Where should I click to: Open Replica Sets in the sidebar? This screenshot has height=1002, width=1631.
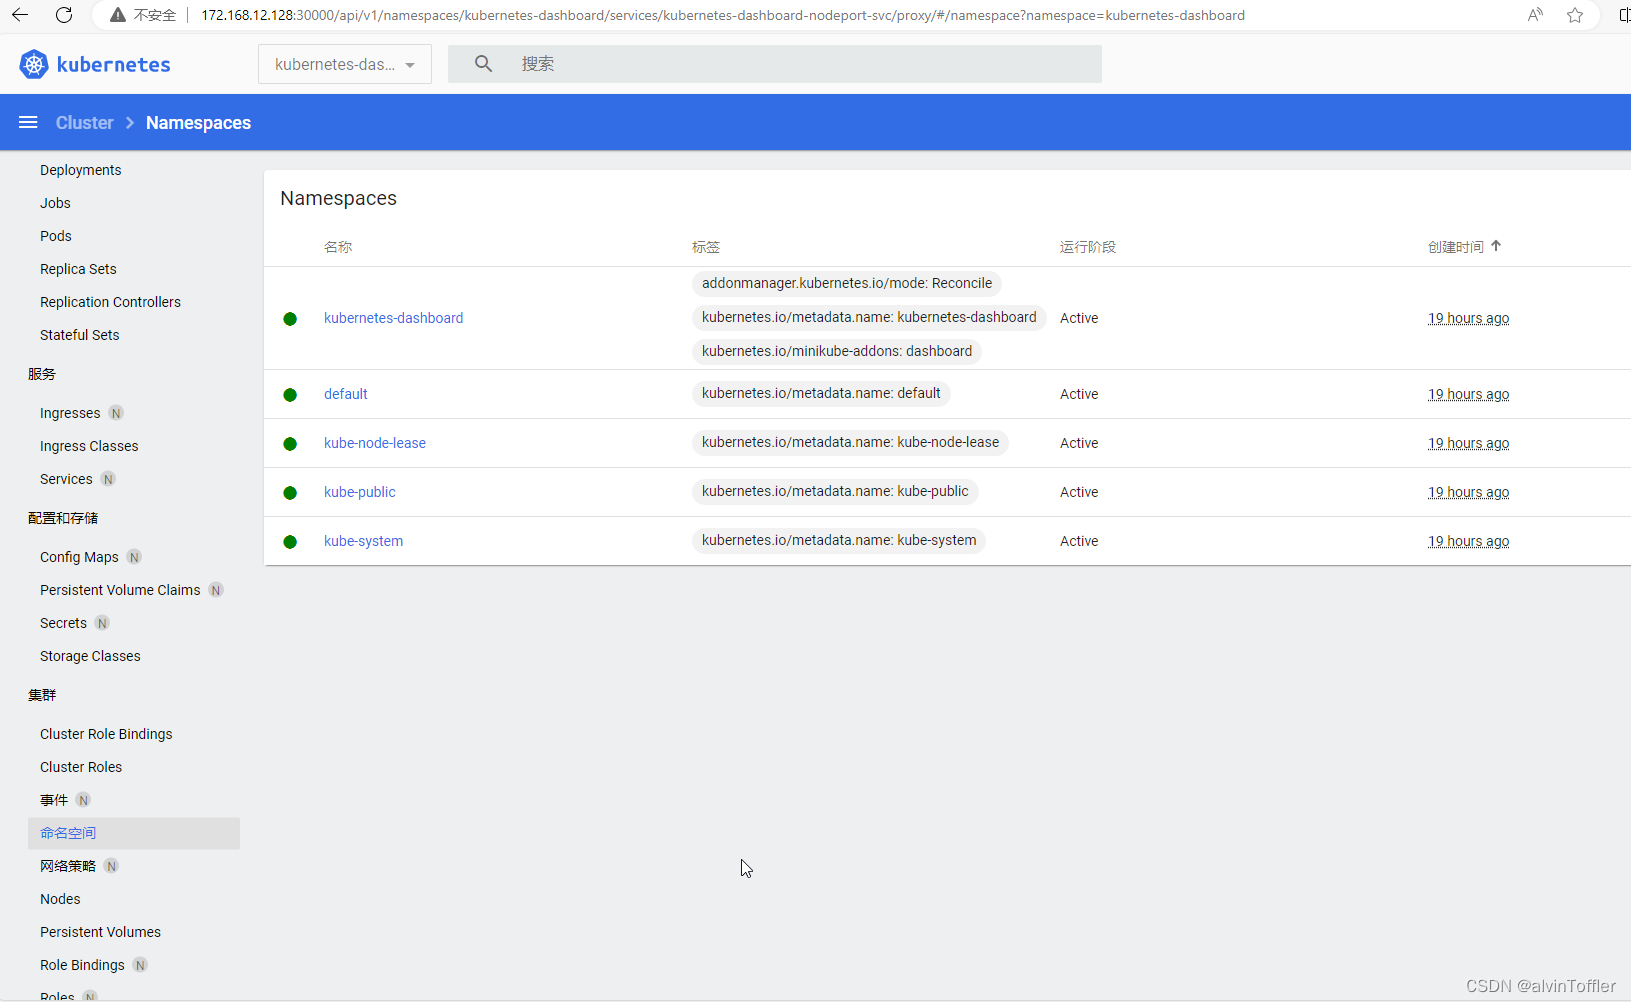[78, 269]
